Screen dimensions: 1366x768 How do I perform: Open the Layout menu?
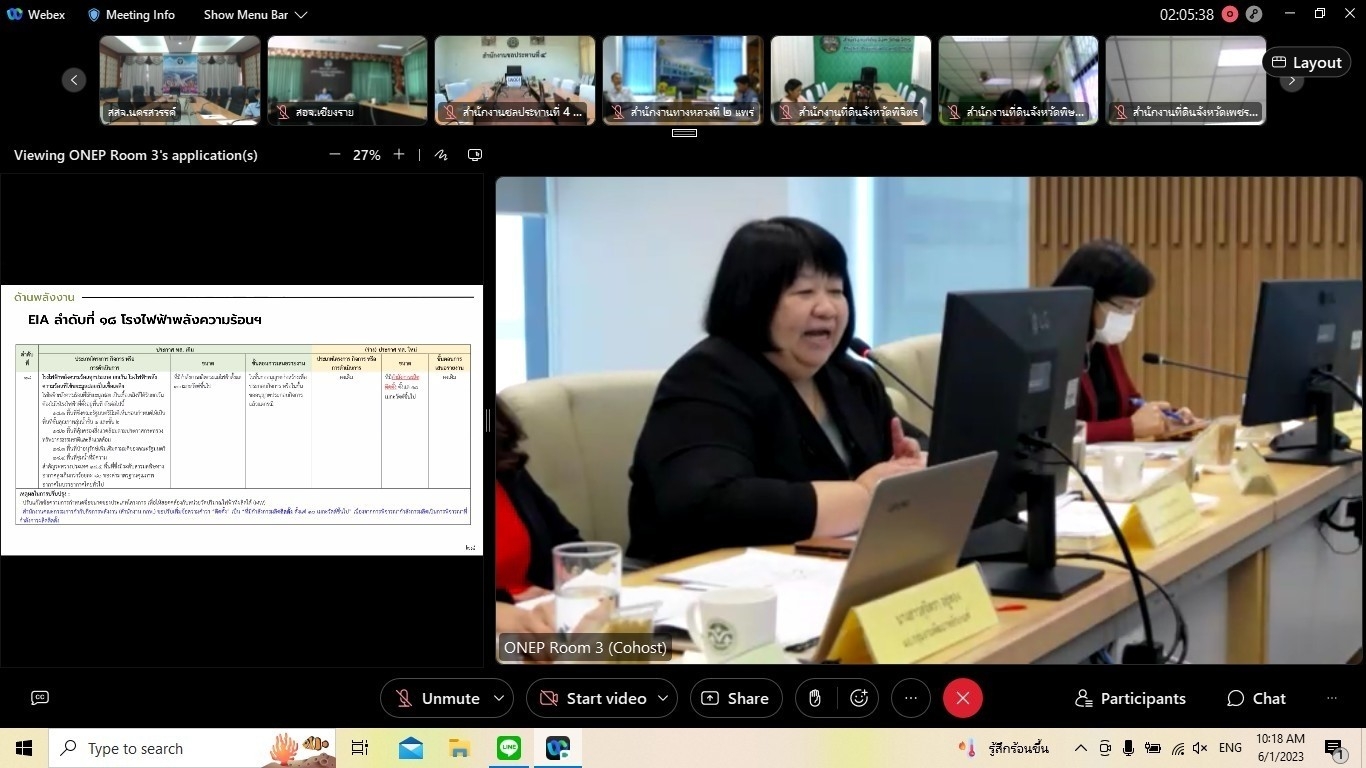[x=1306, y=62]
